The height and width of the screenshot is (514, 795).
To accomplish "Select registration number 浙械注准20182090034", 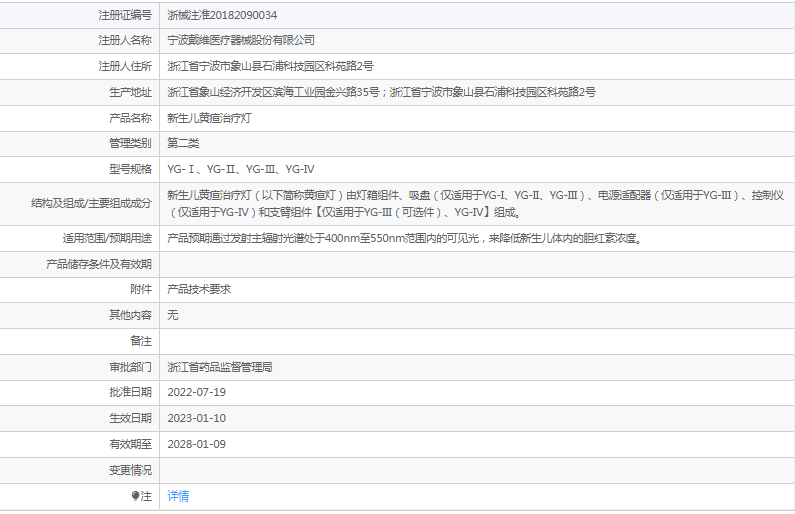I will pyautogui.click(x=222, y=15).
